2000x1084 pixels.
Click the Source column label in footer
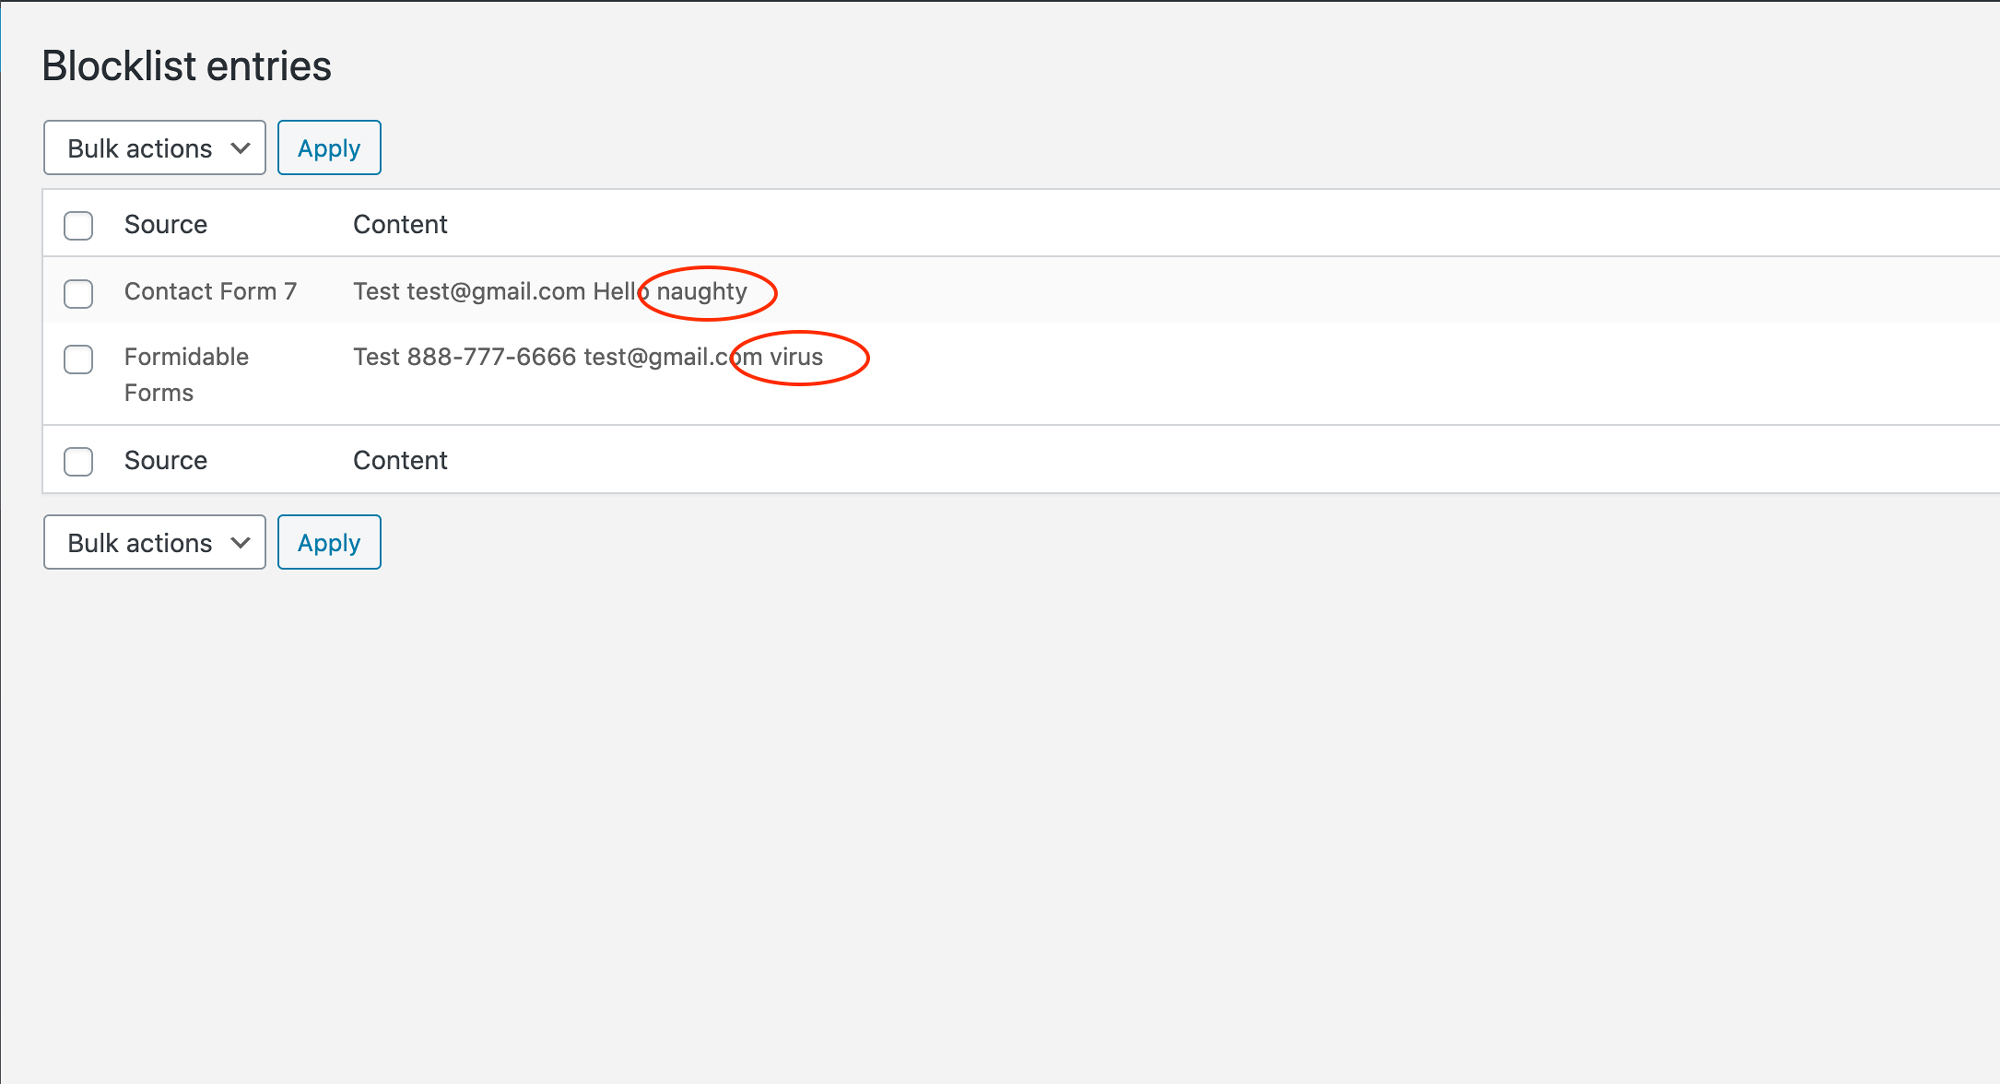pyautogui.click(x=165, y=460)
